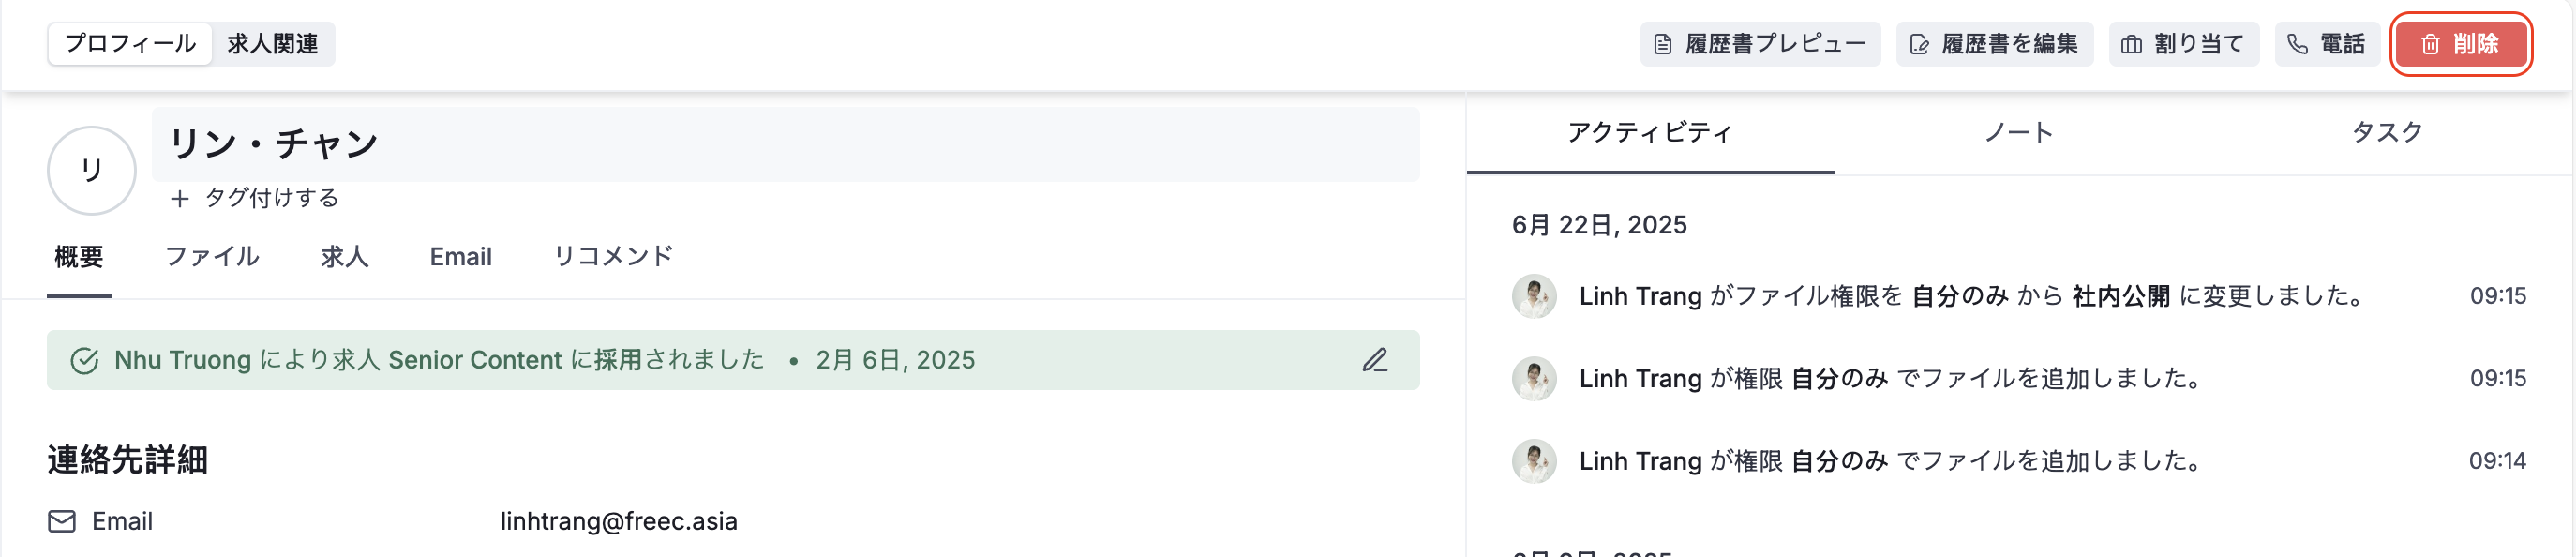Switch to the タスク tab
Screen dimensions: 2576x557
click(x=2387, y=133)
